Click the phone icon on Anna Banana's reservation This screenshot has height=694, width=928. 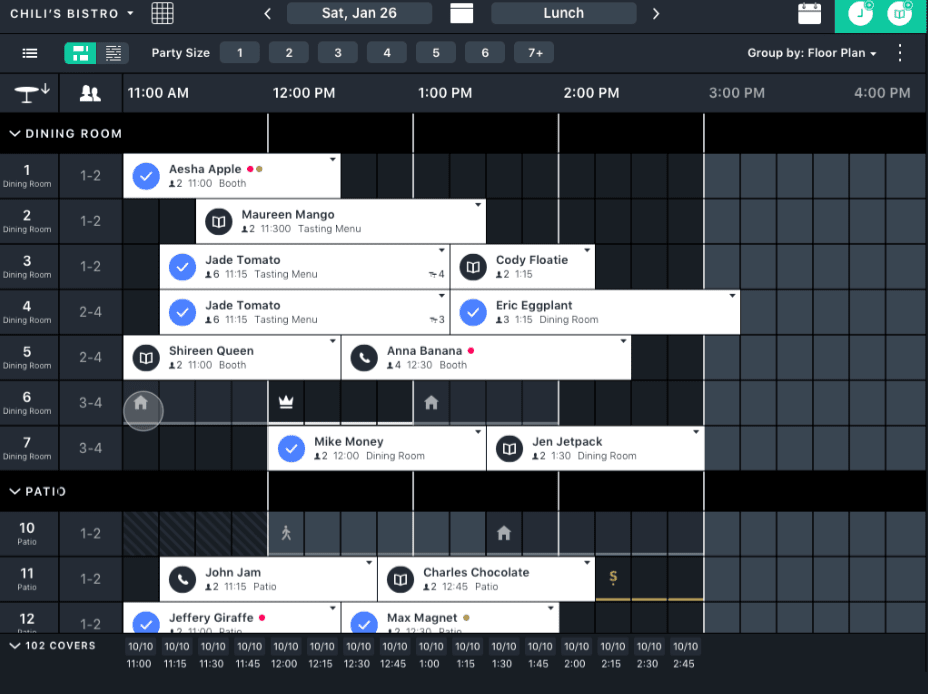tap(363, 357)
